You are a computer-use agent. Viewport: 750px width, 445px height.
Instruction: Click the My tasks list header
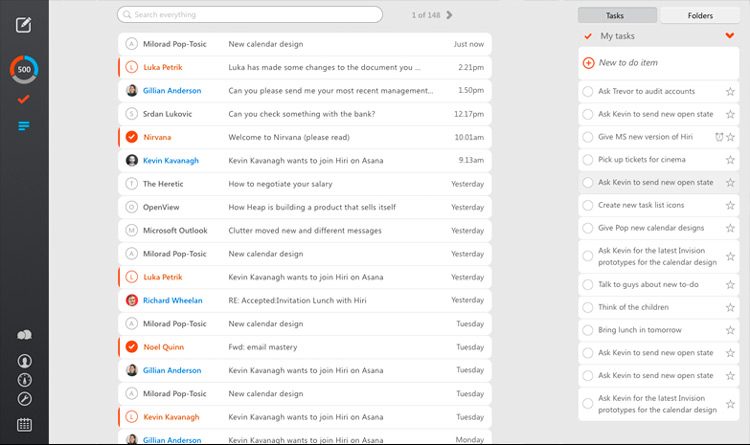(x=659, y=36)
